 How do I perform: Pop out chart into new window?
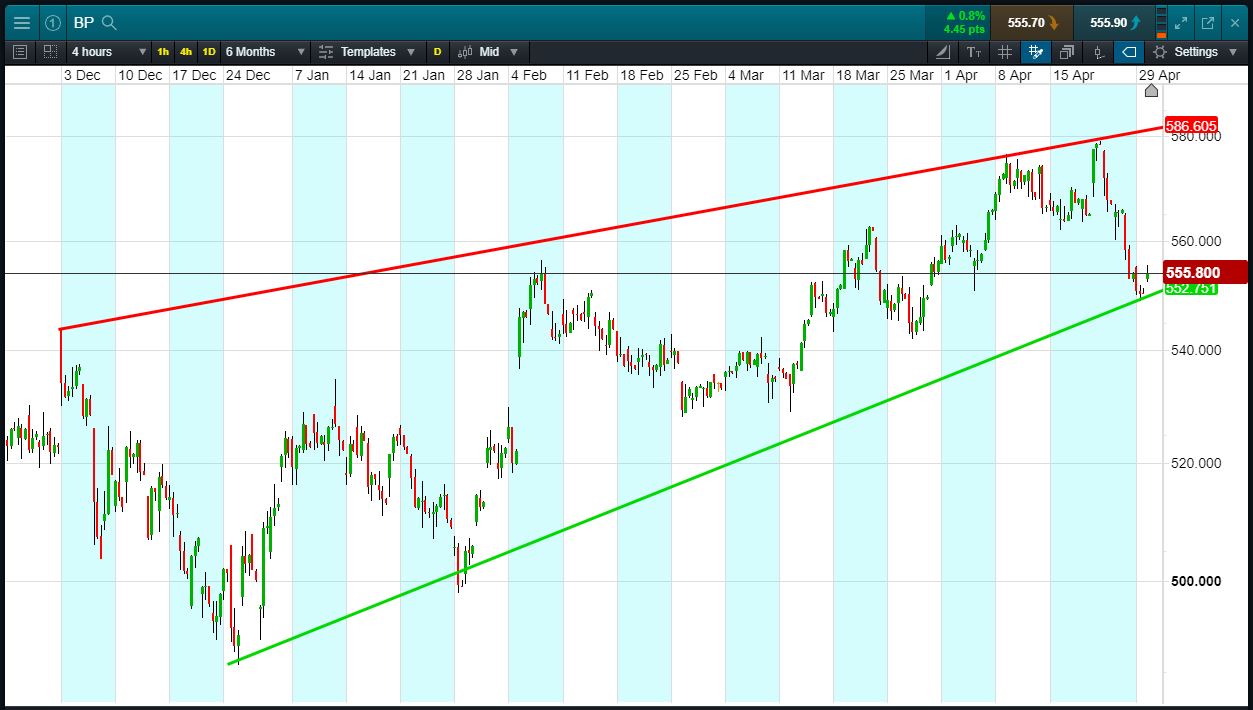(x=1207, y=22)
